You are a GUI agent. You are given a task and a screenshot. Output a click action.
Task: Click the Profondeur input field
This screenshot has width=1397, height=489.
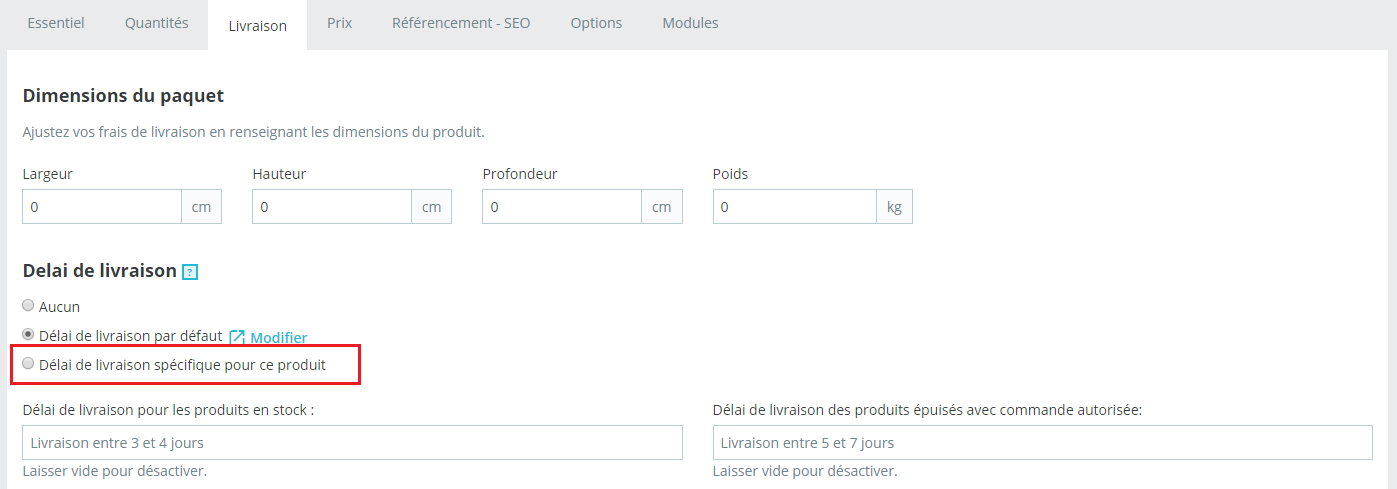pos(562,207)
